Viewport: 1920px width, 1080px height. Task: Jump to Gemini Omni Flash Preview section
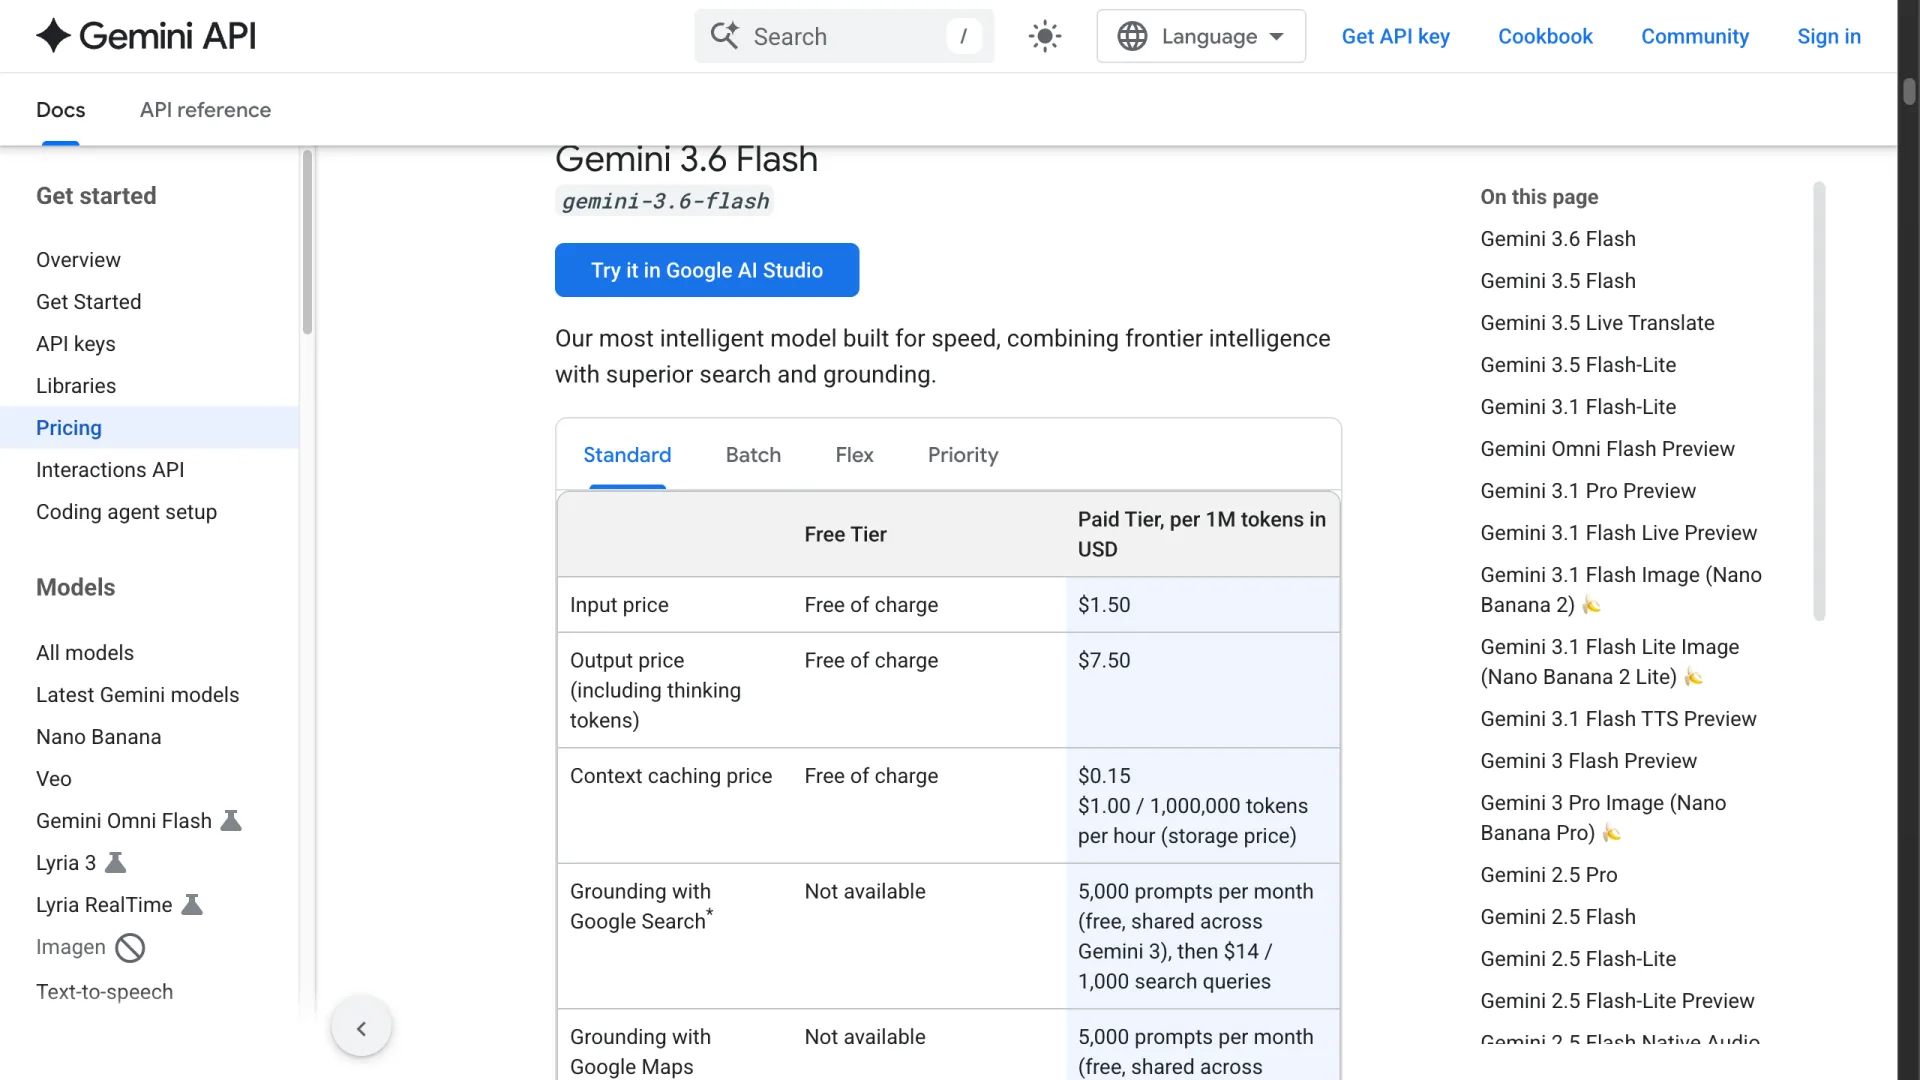tap(1607, 449)
